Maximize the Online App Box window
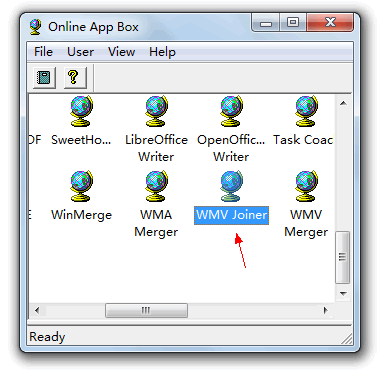The width and height of the screenshot is (378, 371). [x=293, y=23]
